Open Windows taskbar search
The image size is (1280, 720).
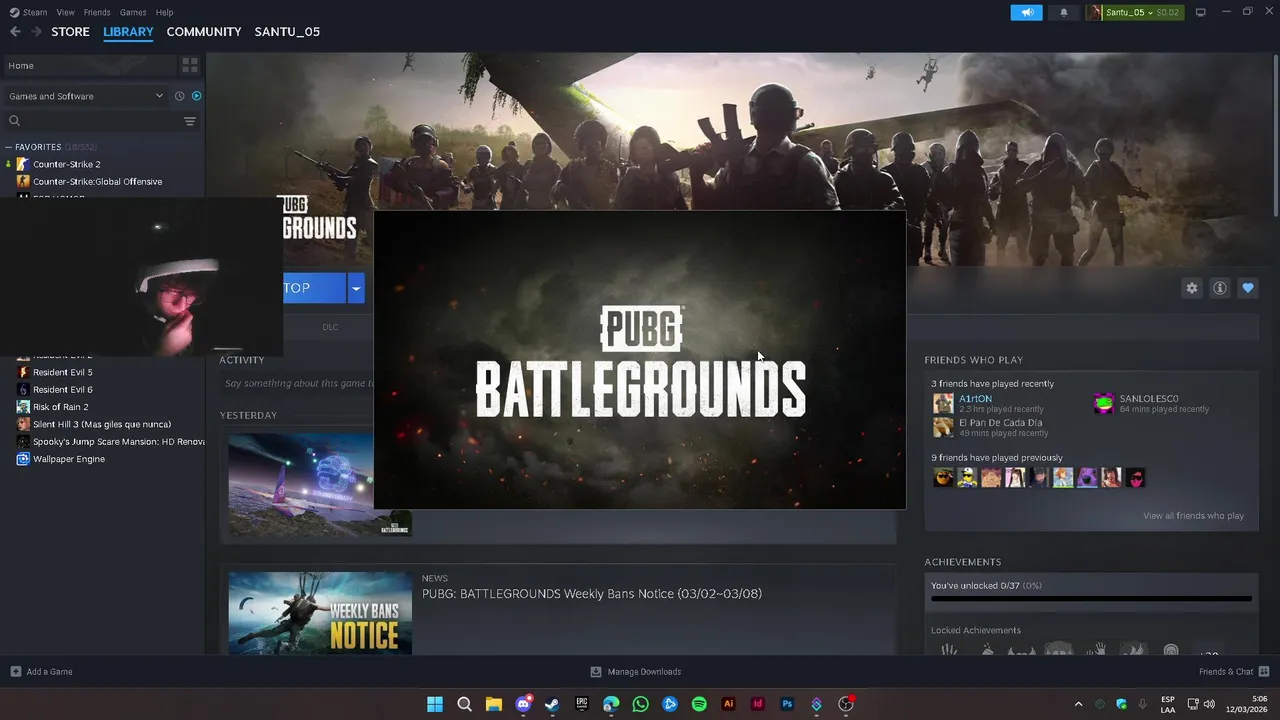[464, 704]
